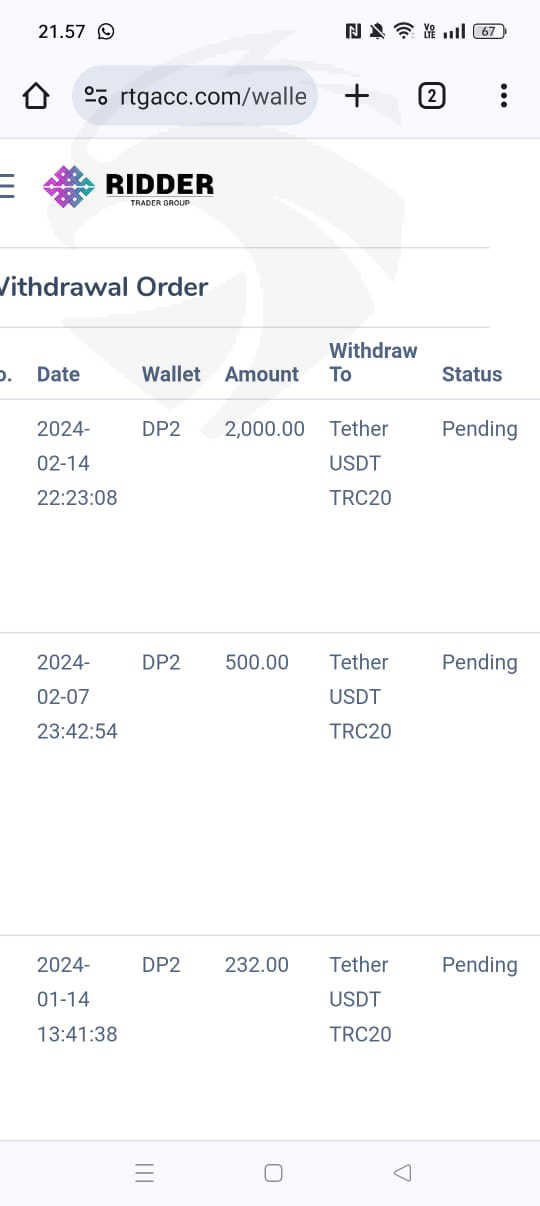The image size is (540, 1206).
Task: Select the 2024-01-14 withdrawal date
Action: click(x=77, y=999)
